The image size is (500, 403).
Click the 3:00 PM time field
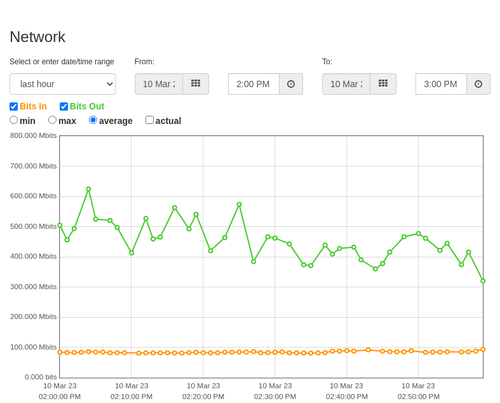(441, 84)
